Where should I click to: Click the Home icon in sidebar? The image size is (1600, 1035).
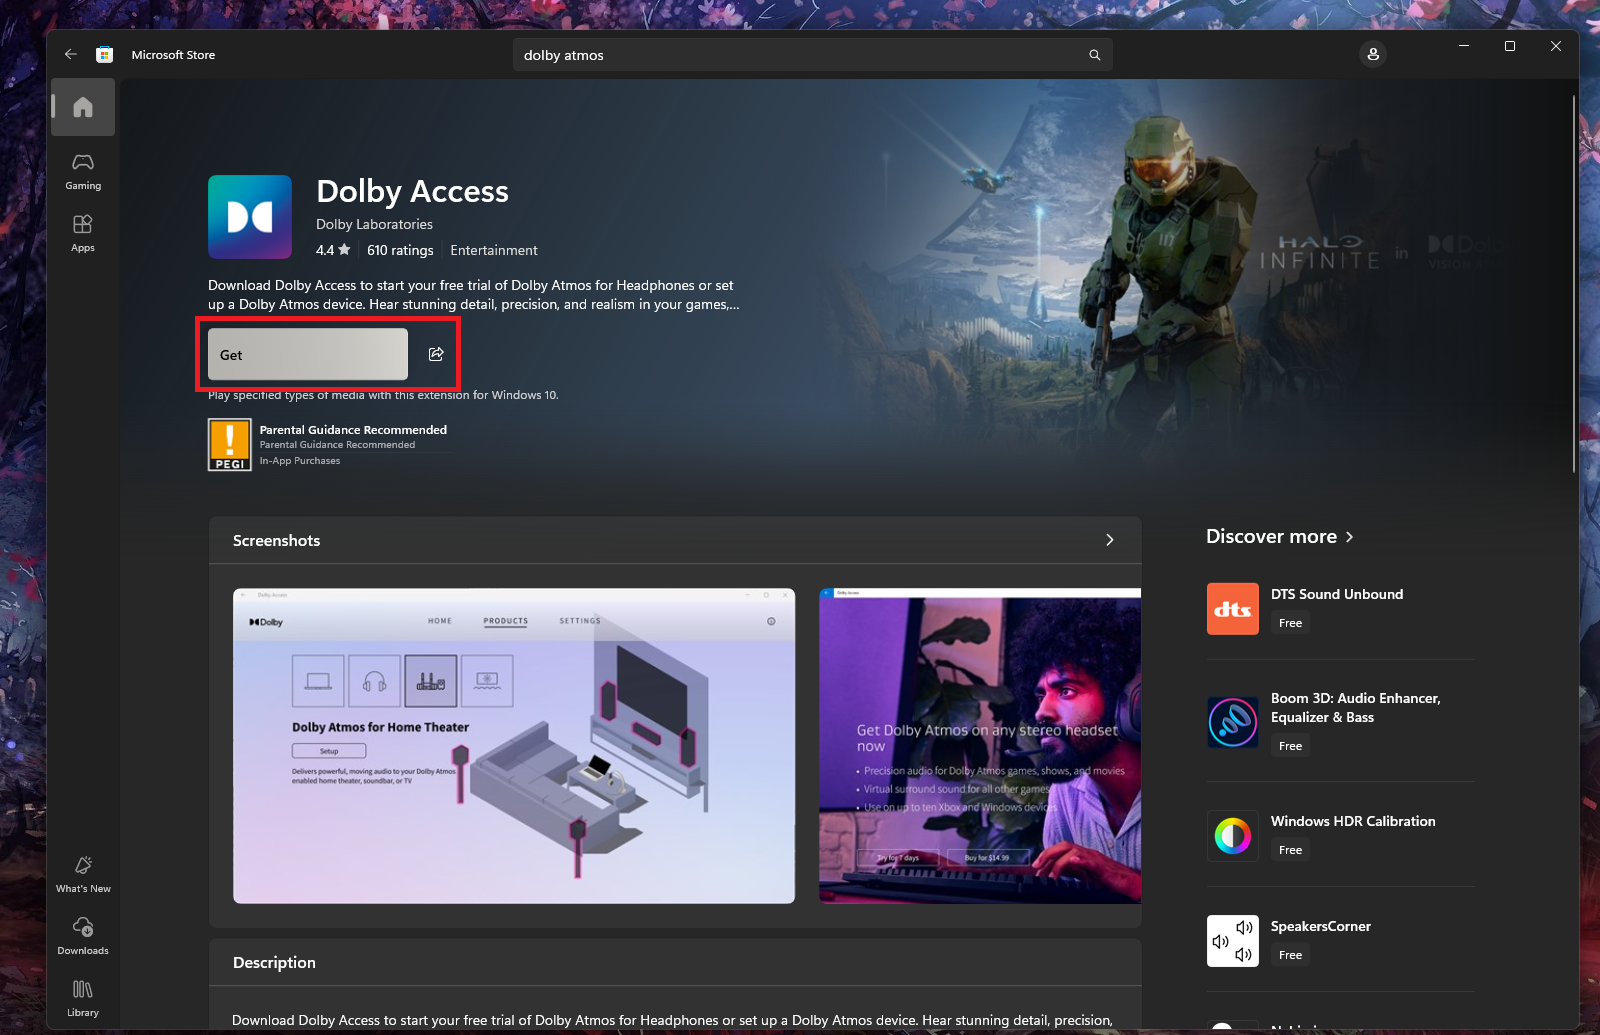point(83,107)
